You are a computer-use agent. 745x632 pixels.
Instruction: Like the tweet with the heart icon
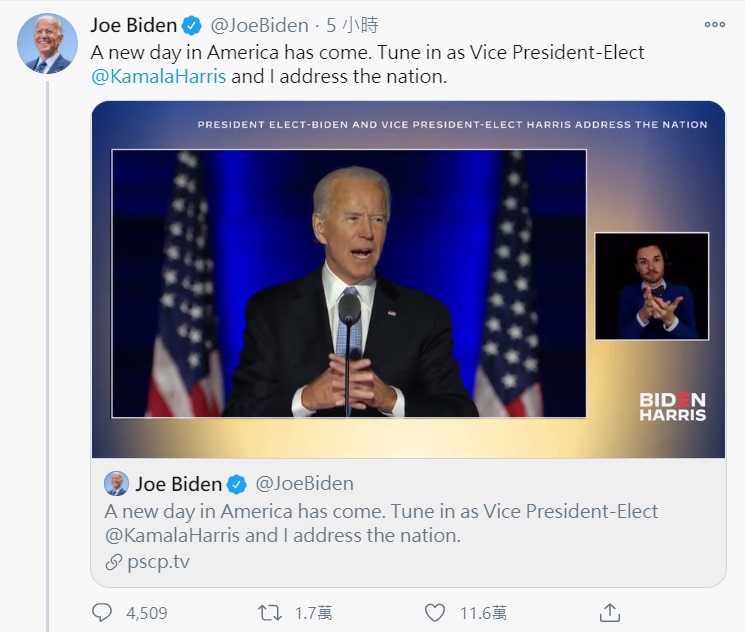pyautogui.click(x=434, y=612)
